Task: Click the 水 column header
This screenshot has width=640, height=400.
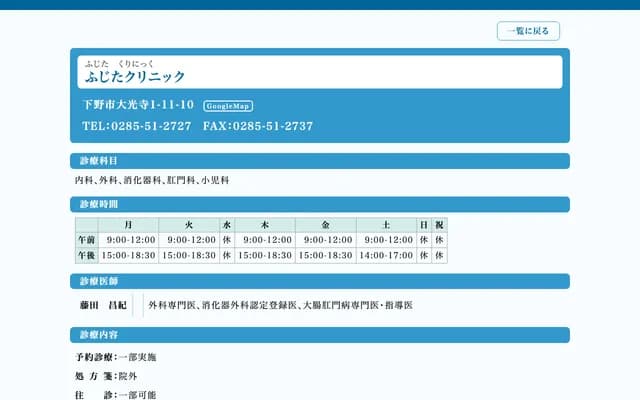Action: [x=227, y=225]
